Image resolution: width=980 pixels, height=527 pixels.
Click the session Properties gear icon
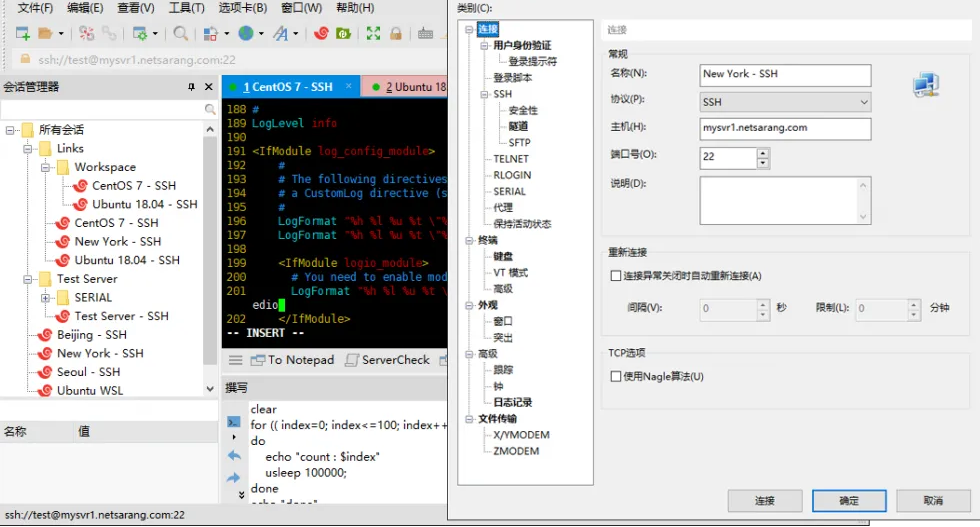[140, 34]
